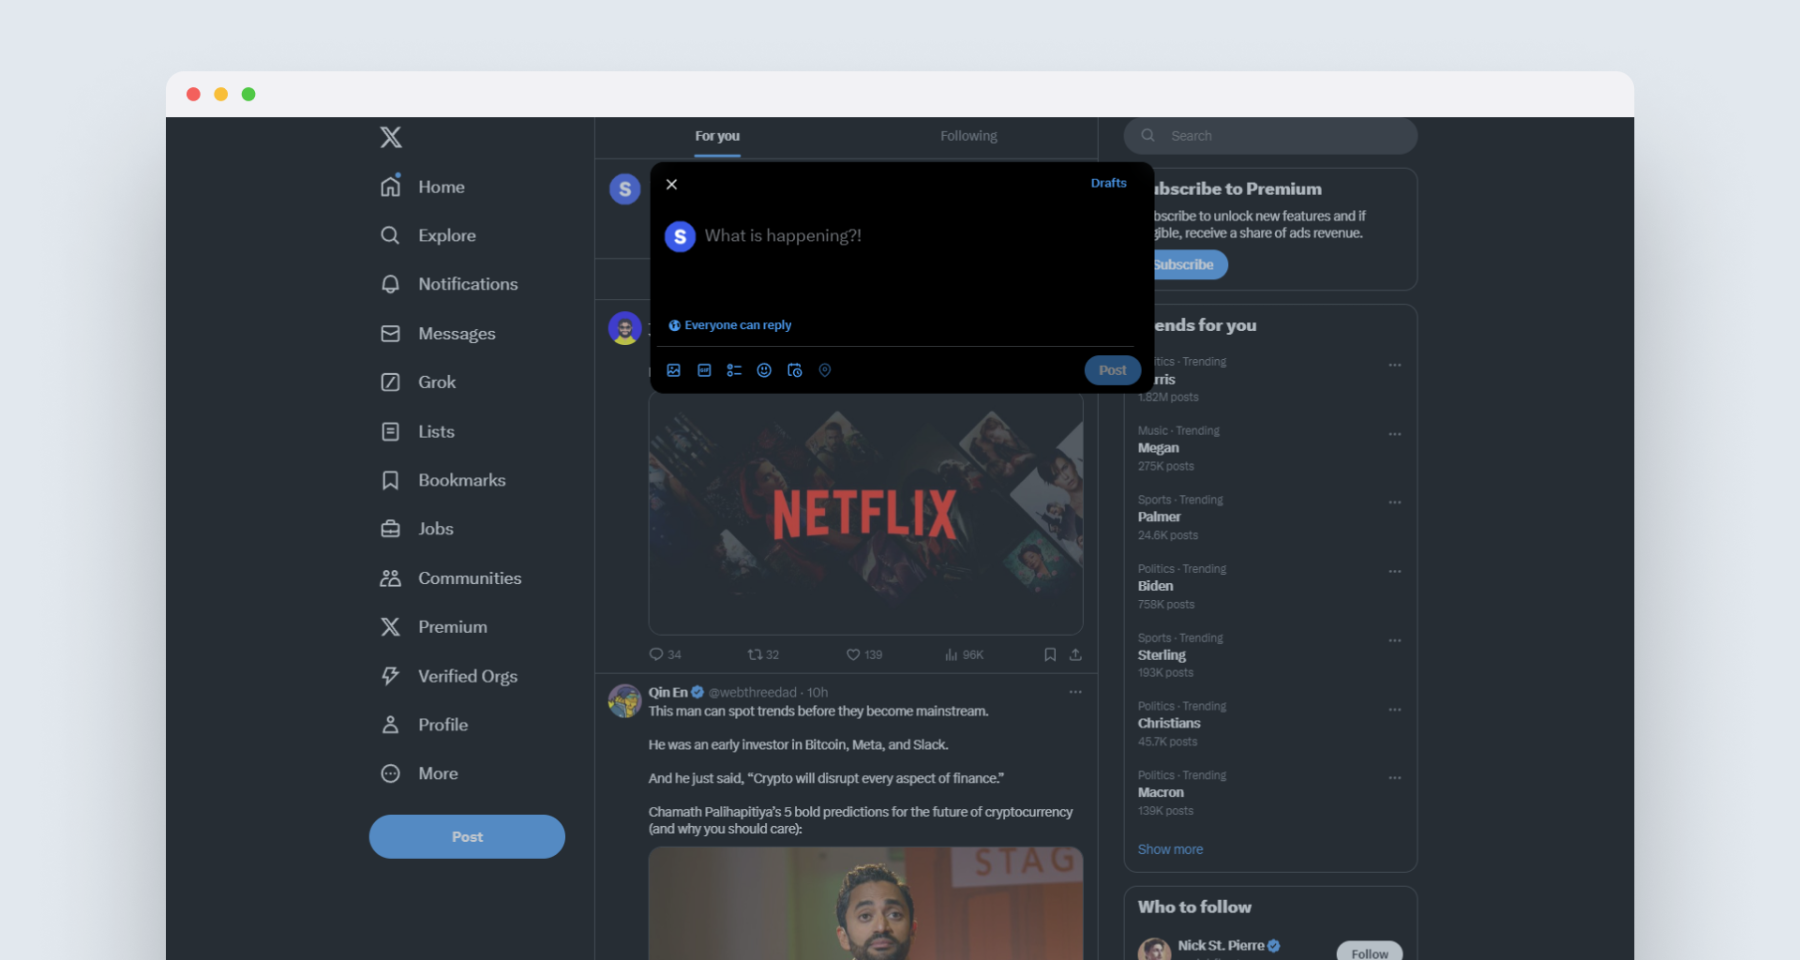Image resolution: width=1800 pixels, height=960 pixels.
Task: Open Home from the sidebar
Action: click(x=422, y=187)
